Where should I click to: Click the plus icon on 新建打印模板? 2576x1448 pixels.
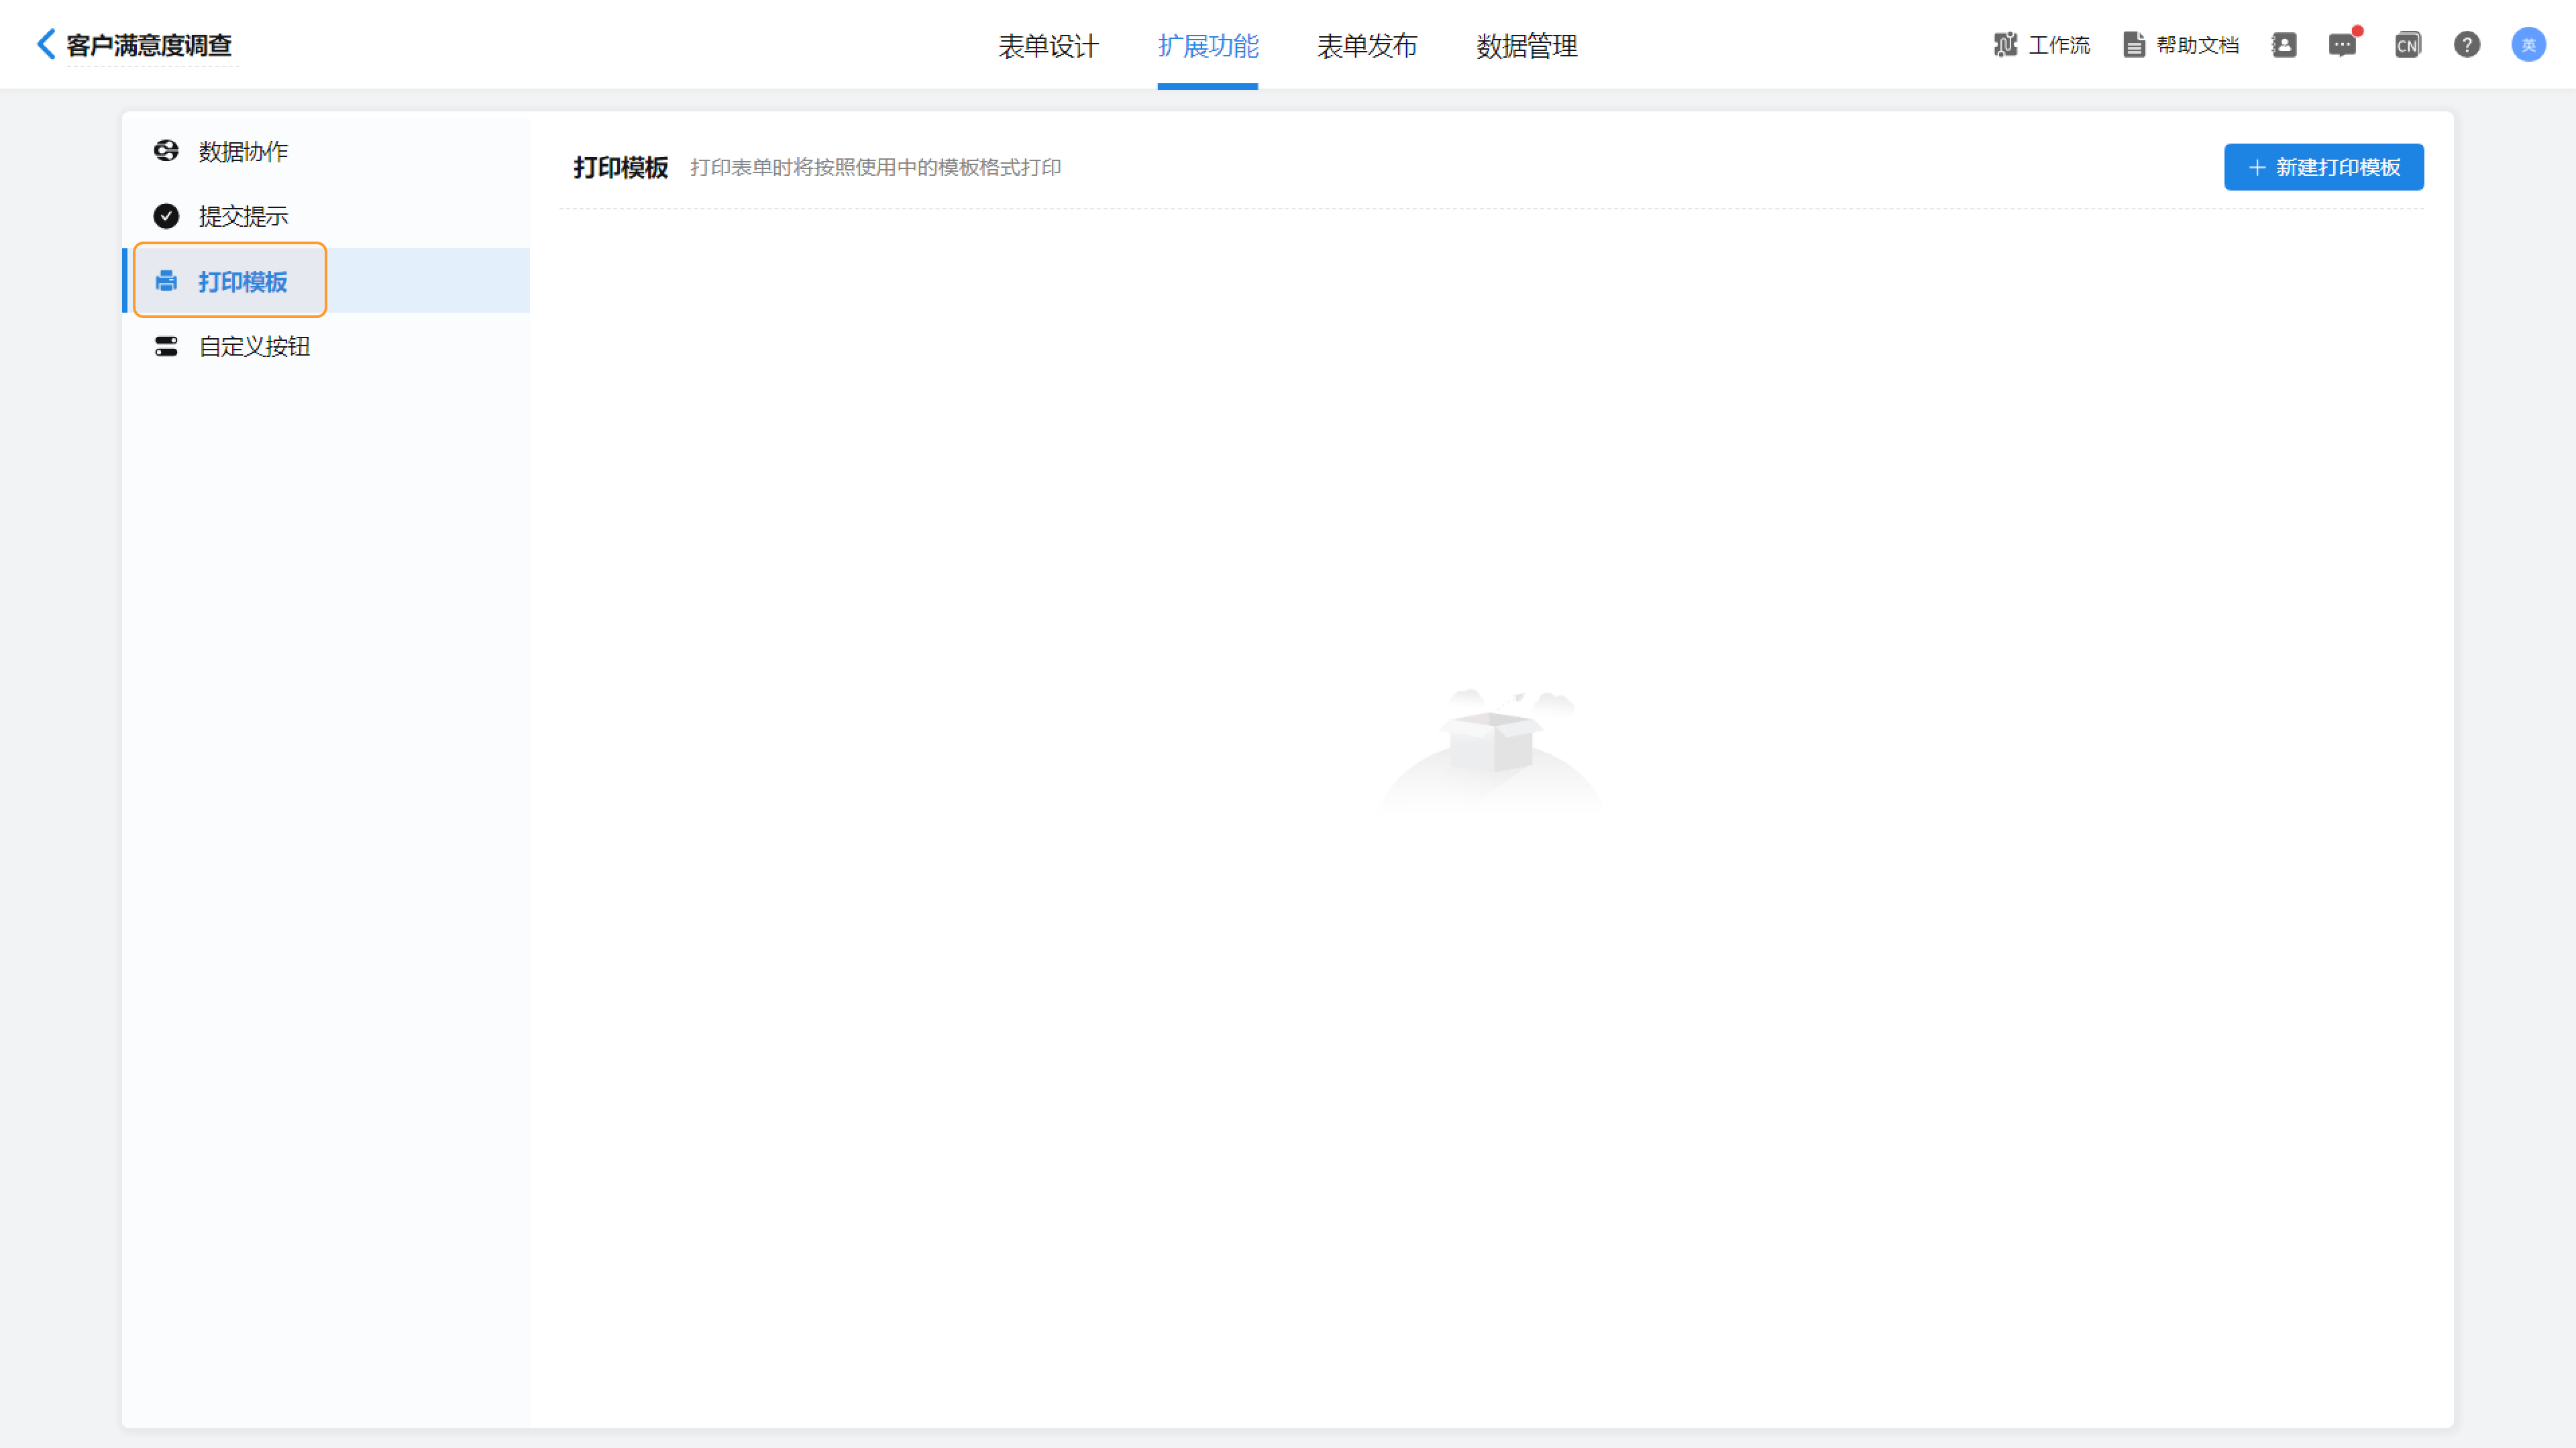pyautogui.click(x=2256, y=167)
